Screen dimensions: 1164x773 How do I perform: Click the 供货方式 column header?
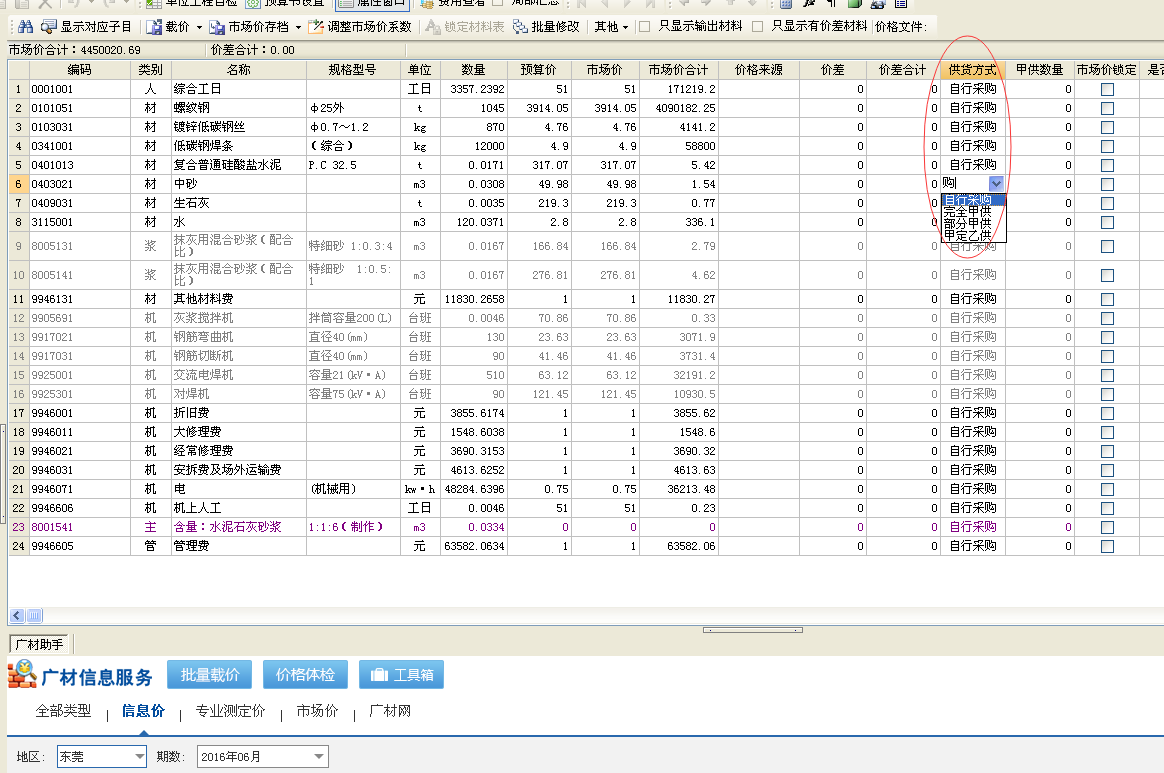[x=973, y=70]
